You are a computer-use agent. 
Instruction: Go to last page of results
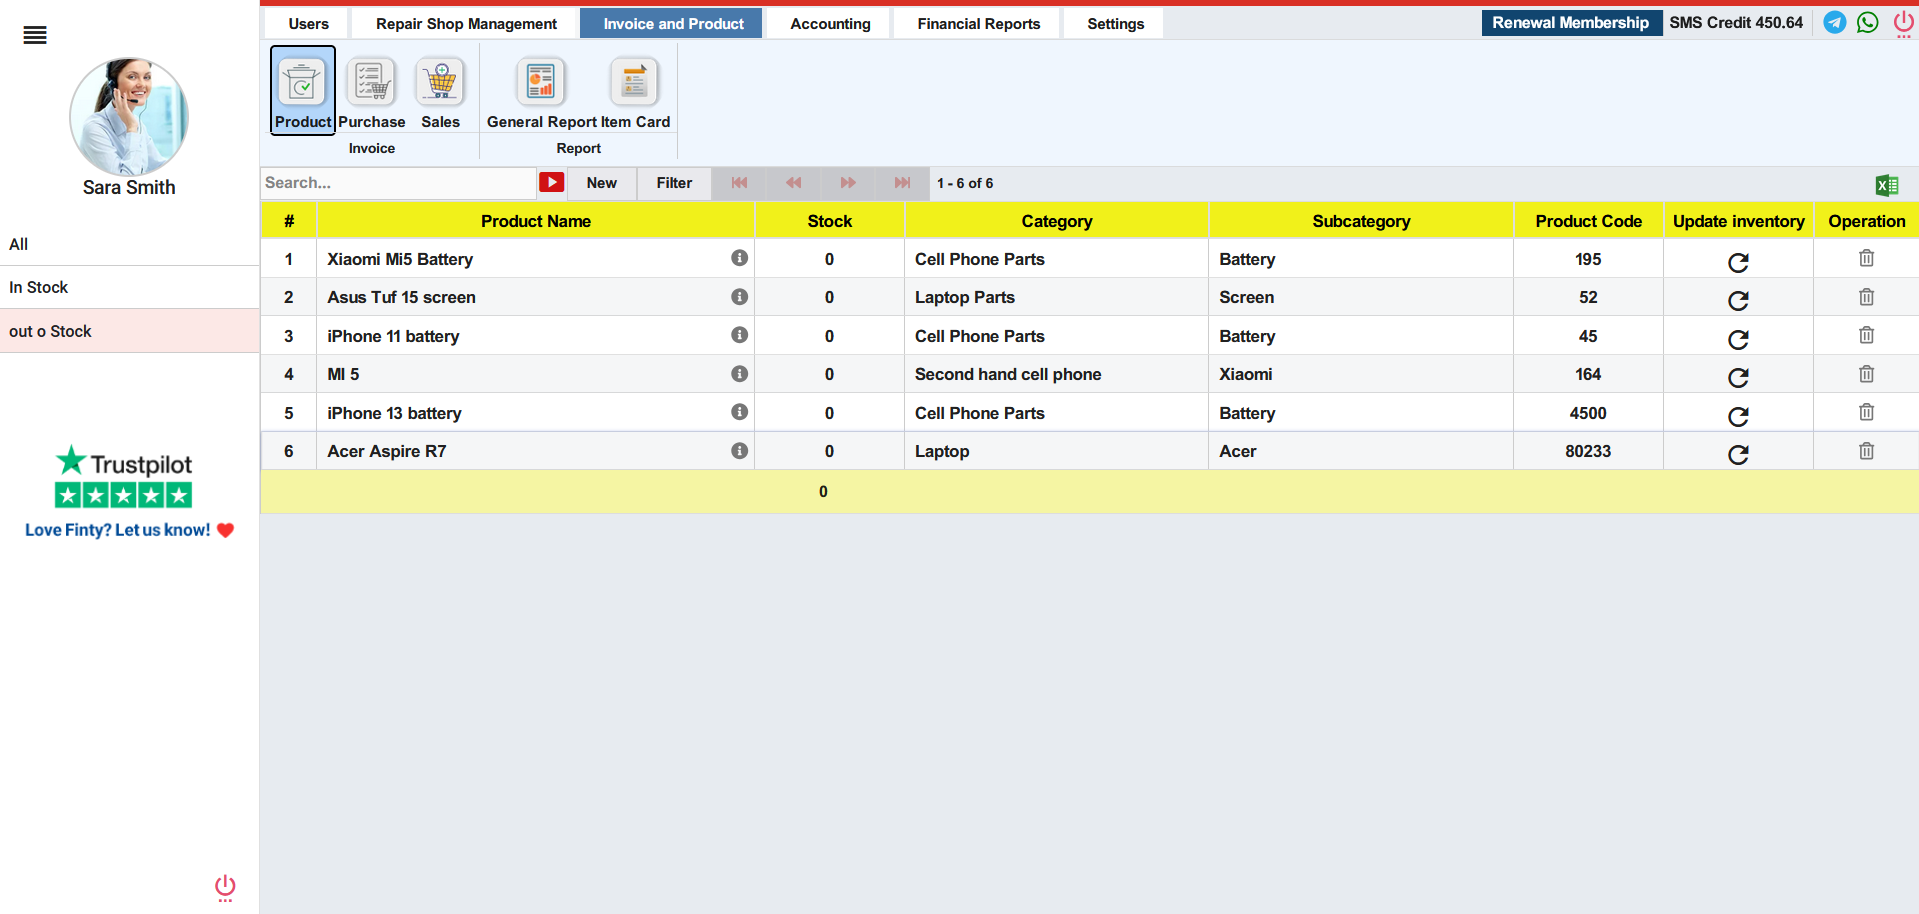pos(902,183)
